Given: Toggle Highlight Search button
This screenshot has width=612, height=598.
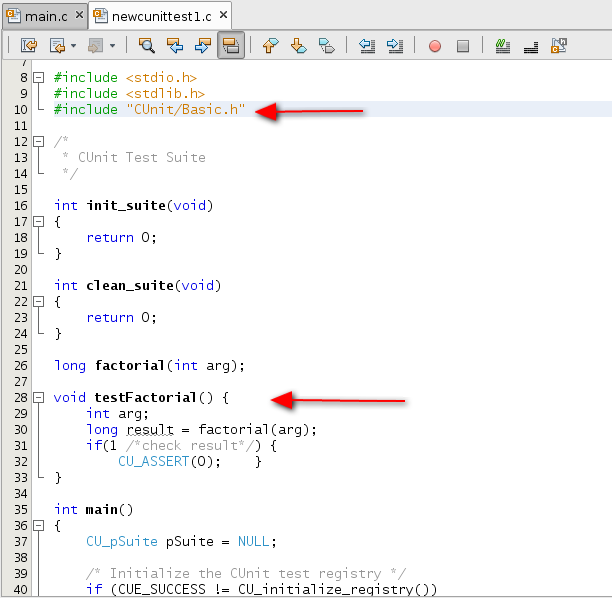Looking at the screenshot, I should [230, 45].
